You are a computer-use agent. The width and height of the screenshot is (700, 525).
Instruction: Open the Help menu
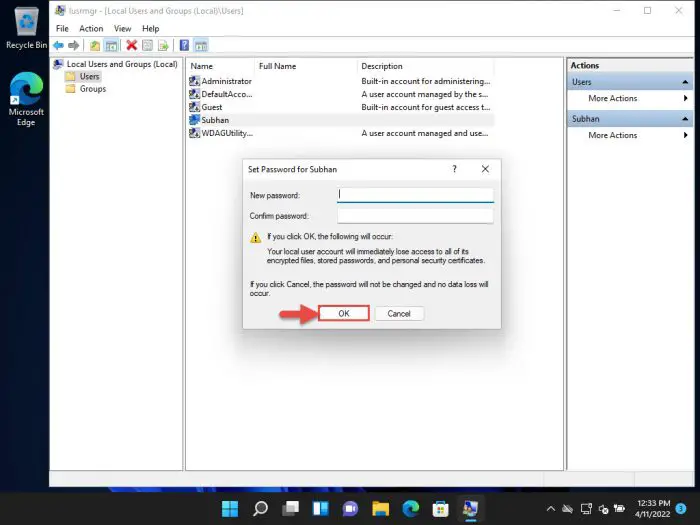(x=150, y=29)
